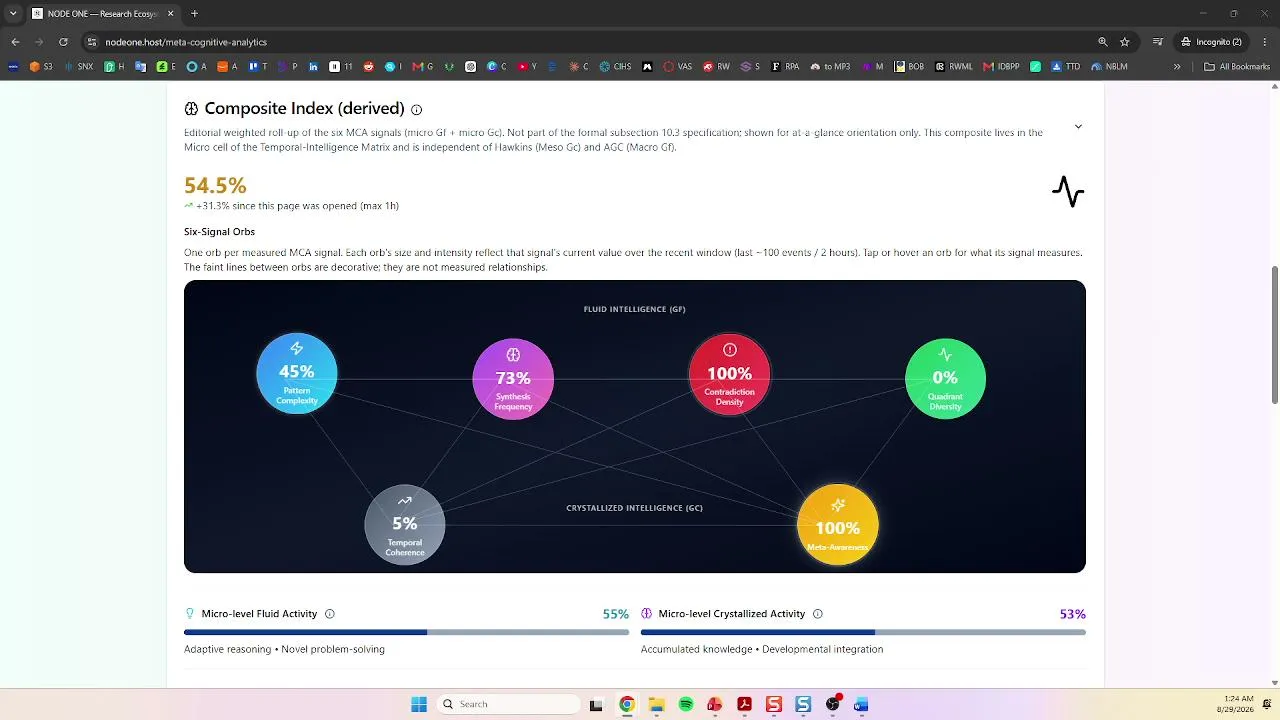The image size is (1280, 720).
Task: Open the browser zoom magnifier icon
Action: coord(1103,42)
